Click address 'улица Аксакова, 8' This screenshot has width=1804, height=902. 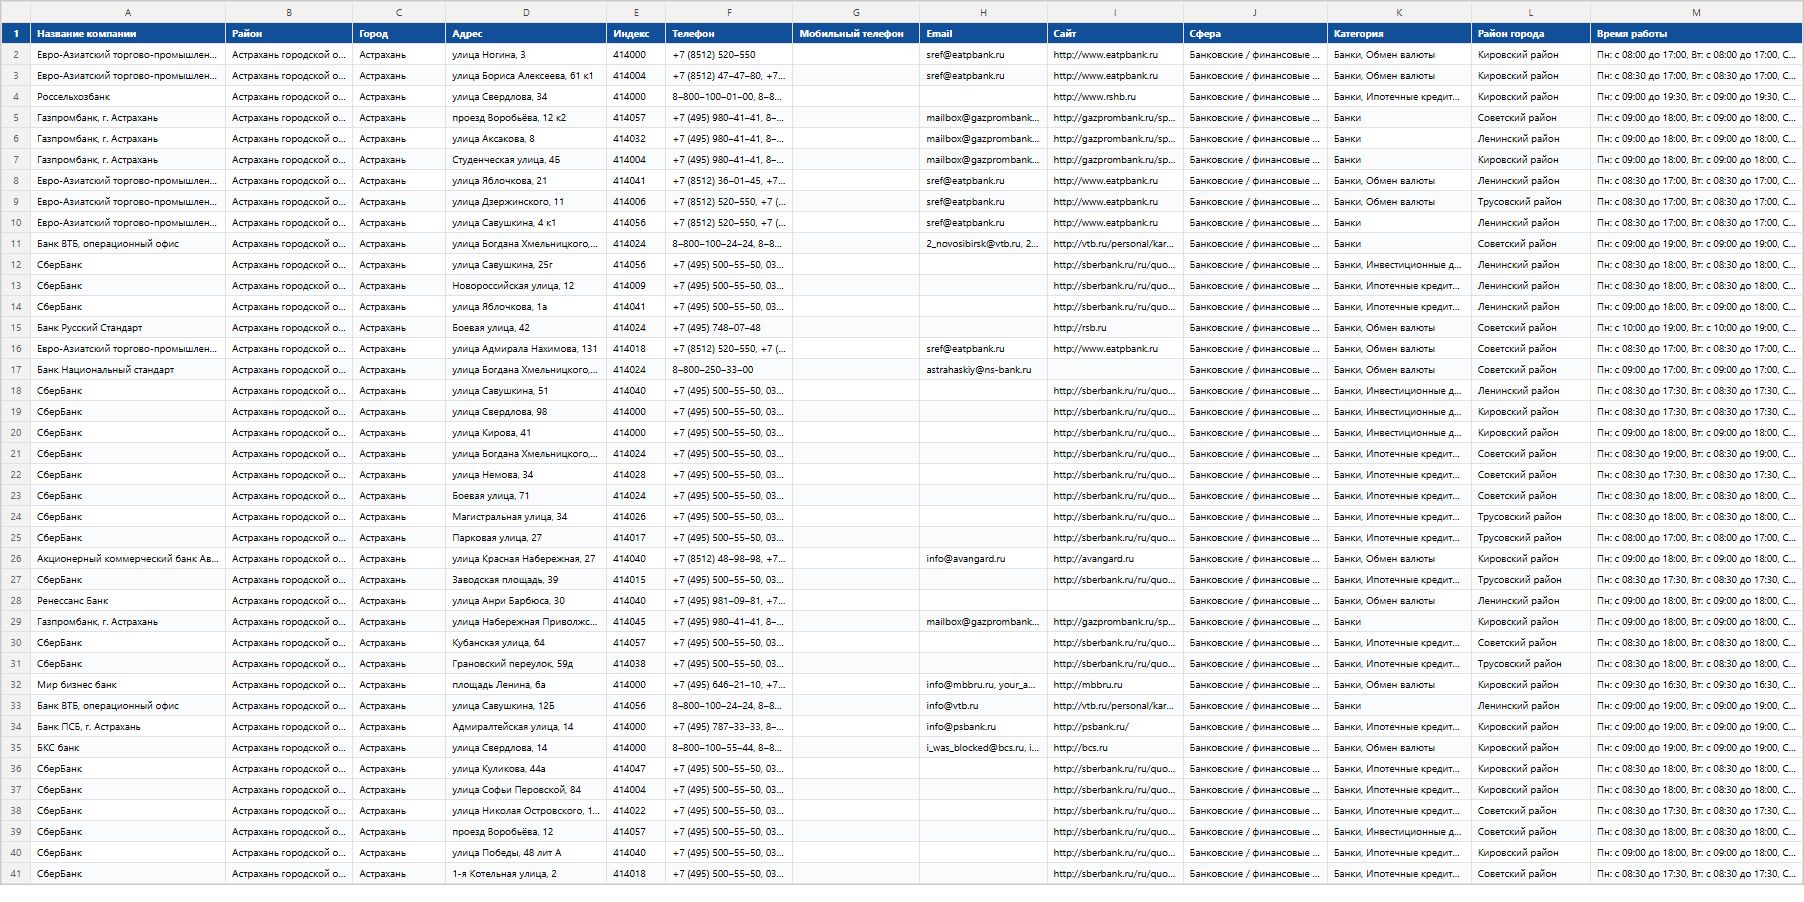[526, 139]
